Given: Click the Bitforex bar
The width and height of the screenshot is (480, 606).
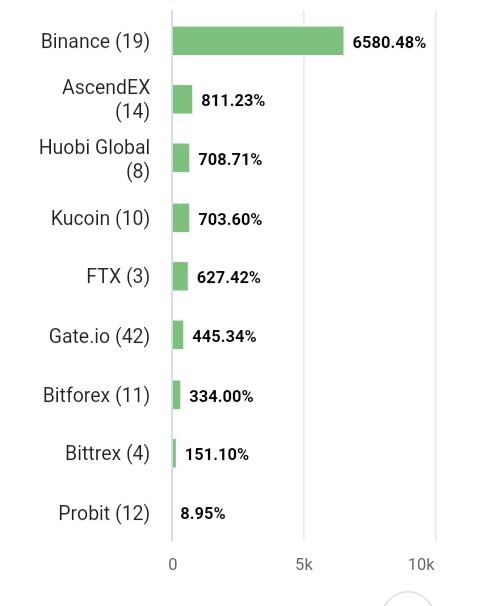Looking at the screenshot, I should [176, 395].
